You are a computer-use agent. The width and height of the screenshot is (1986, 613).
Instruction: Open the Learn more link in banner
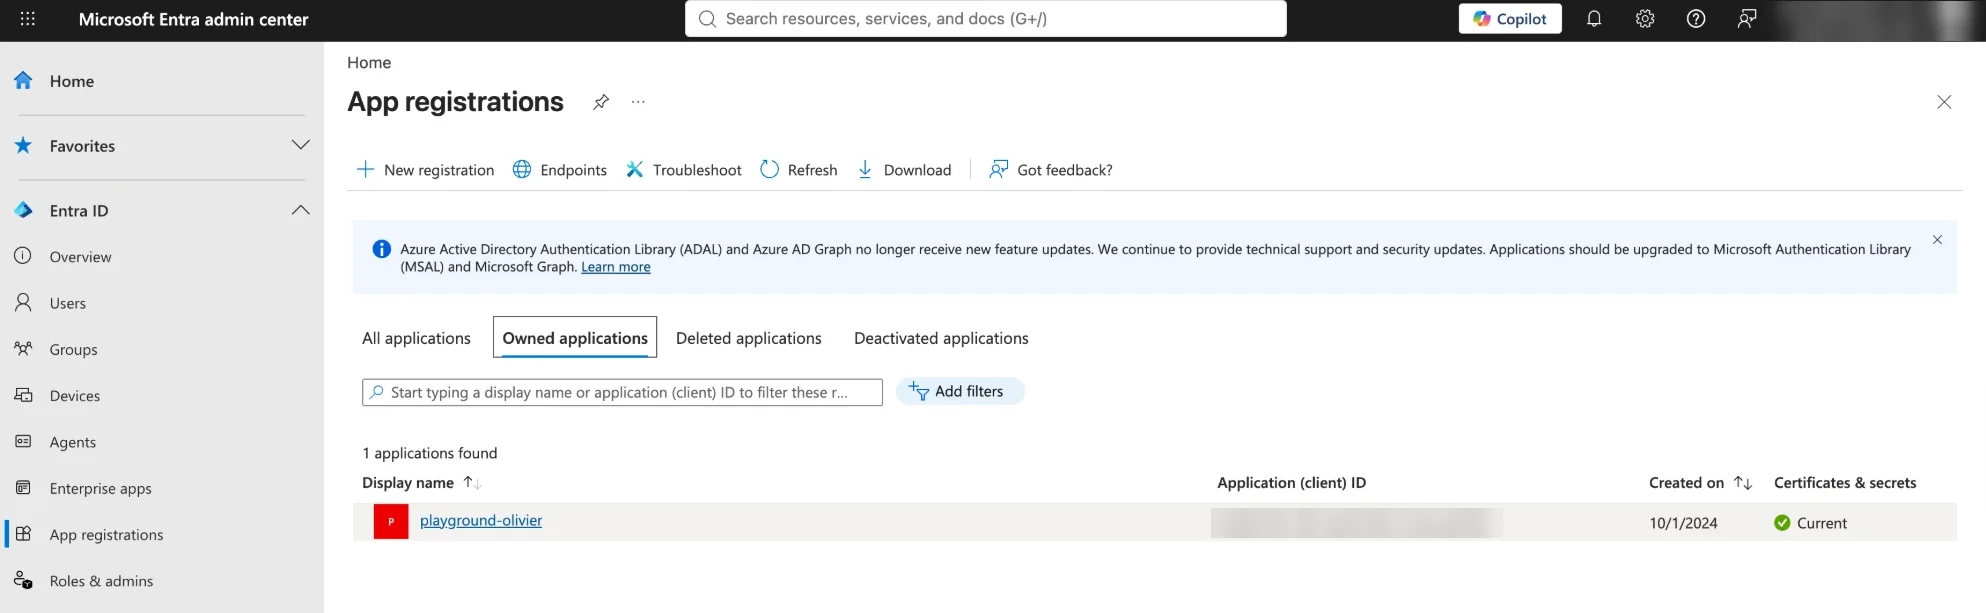click(616, 267)
